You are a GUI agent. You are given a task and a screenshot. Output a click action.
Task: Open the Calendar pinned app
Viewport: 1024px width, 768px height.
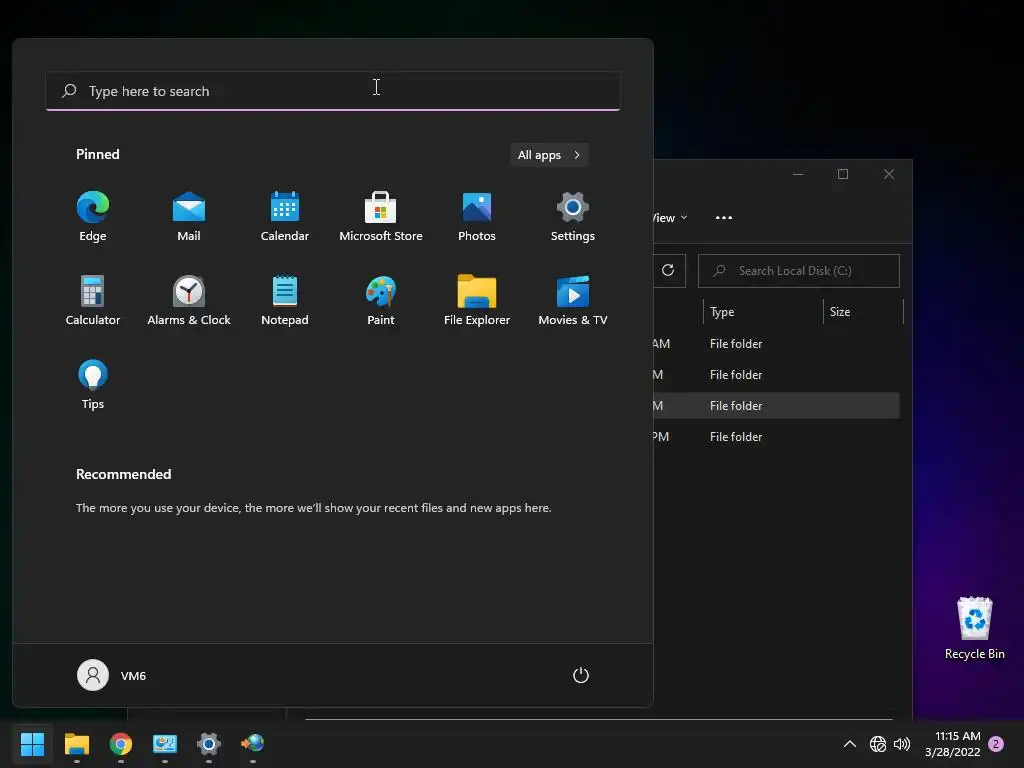pos(285,217)
